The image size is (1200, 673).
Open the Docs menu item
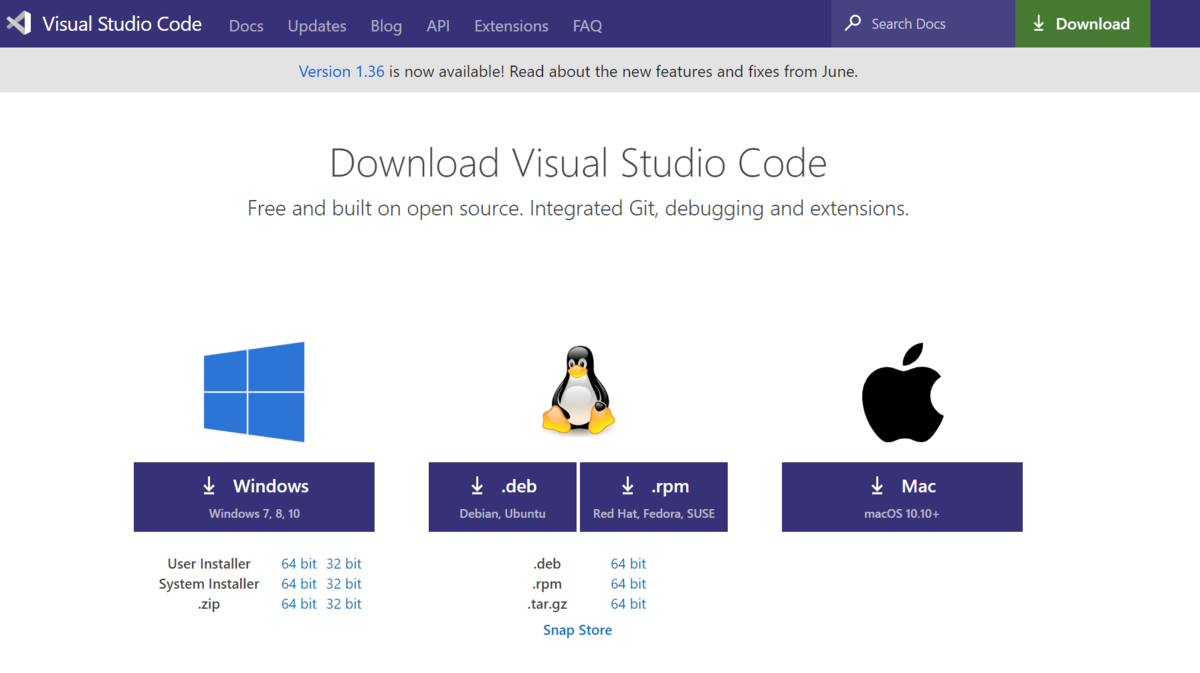(246, 26)
